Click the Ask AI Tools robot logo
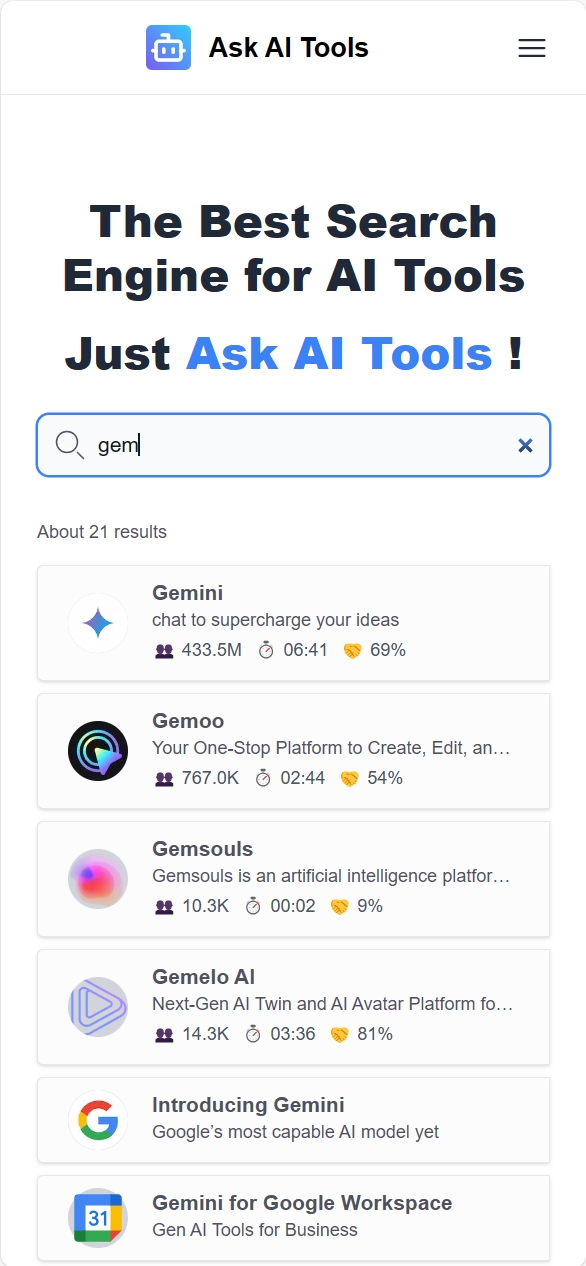 (168, 48)
